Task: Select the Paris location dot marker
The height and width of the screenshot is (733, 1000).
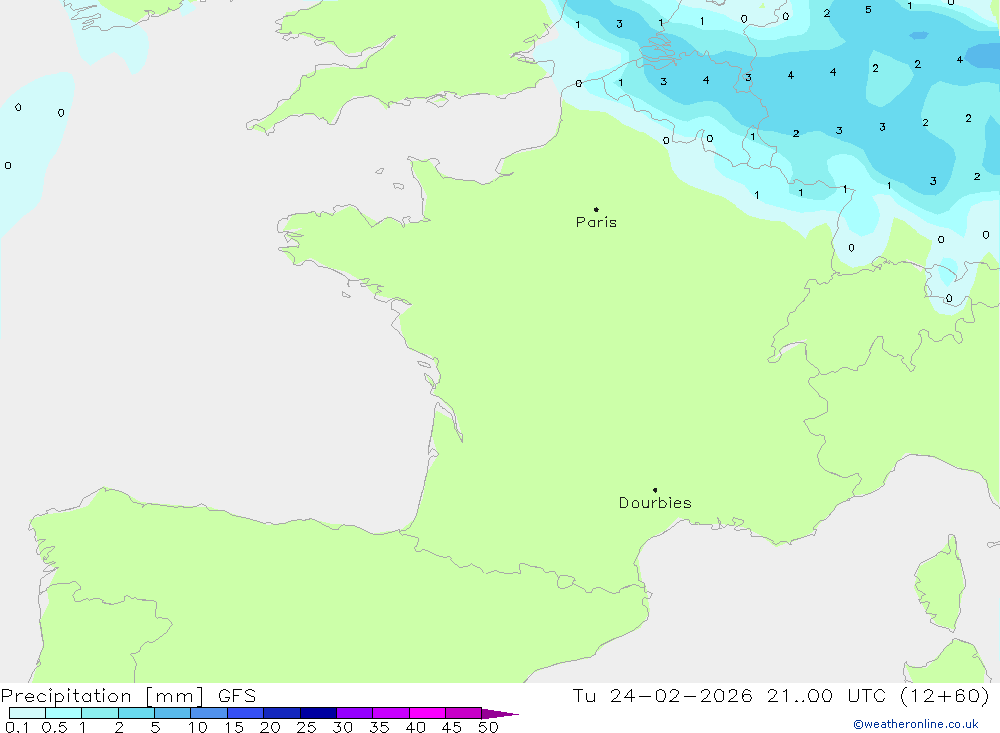Action: tap(596, 209)
